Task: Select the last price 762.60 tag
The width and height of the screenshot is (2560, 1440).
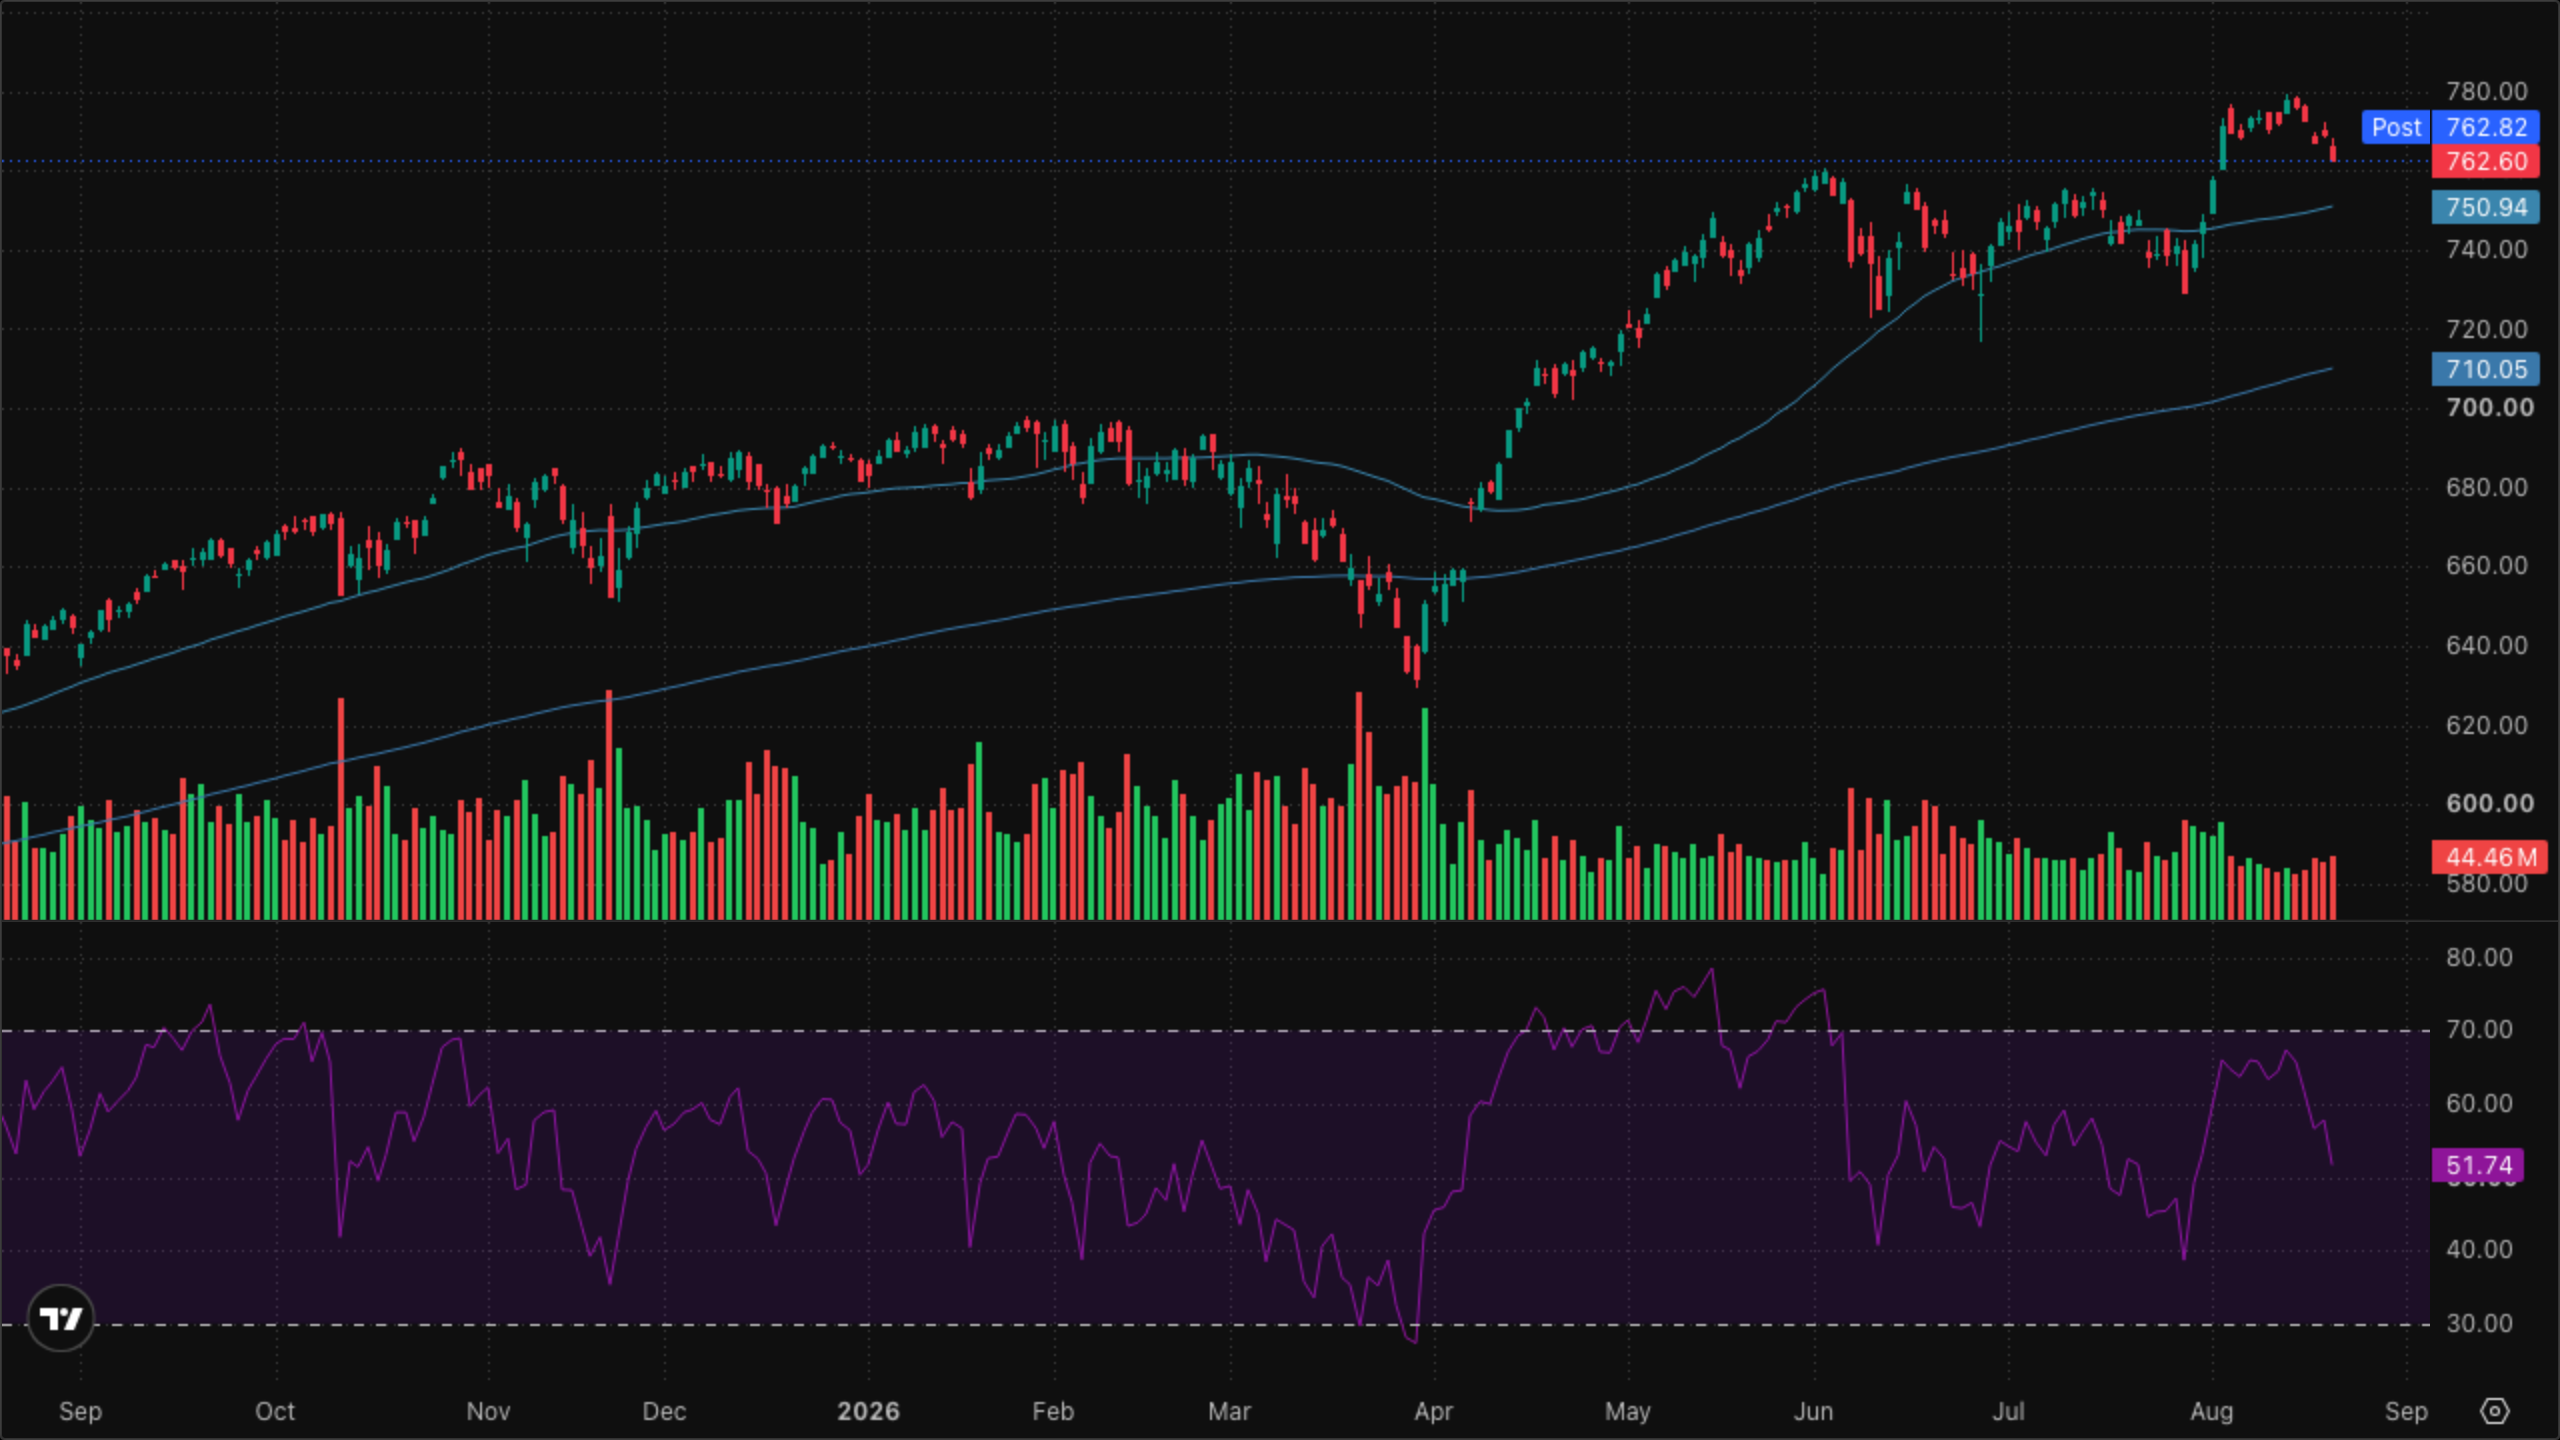Action: point(2486,161)
